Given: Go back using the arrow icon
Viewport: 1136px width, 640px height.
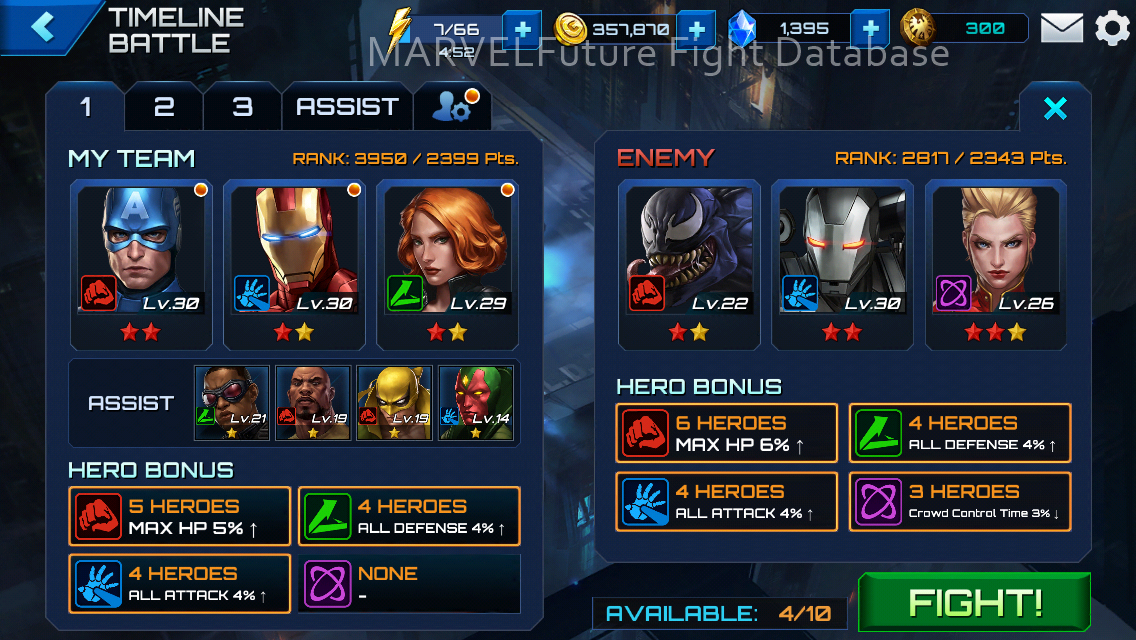Looking at the screenshot, I should point(42,27).
